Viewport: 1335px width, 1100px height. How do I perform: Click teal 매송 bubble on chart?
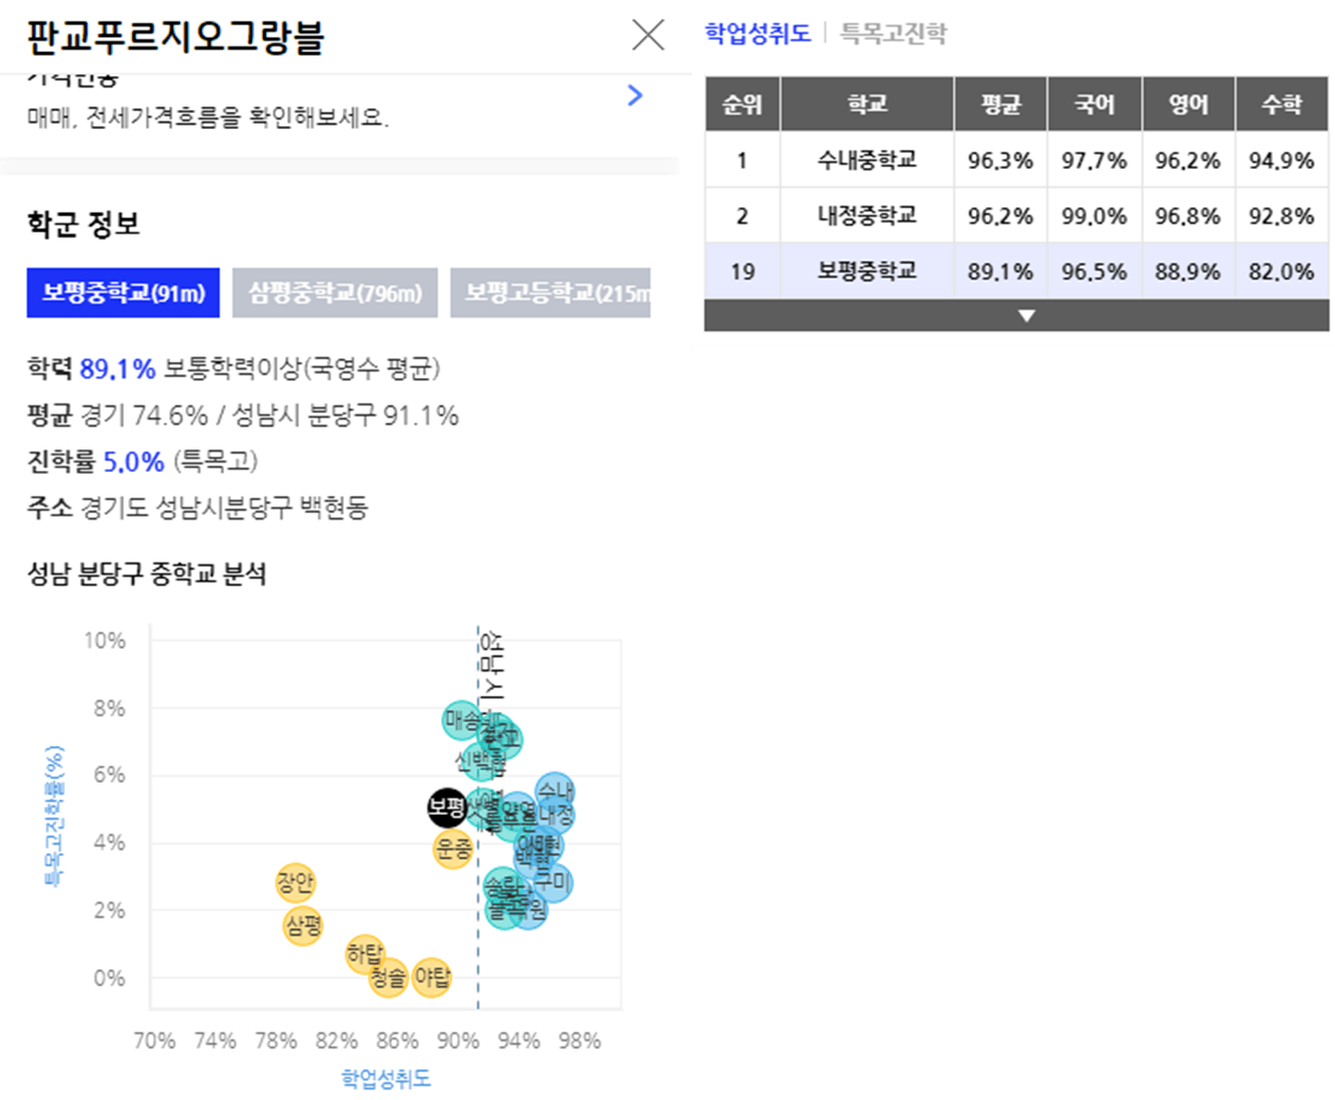pyautogui.click(x=461, y=720)
